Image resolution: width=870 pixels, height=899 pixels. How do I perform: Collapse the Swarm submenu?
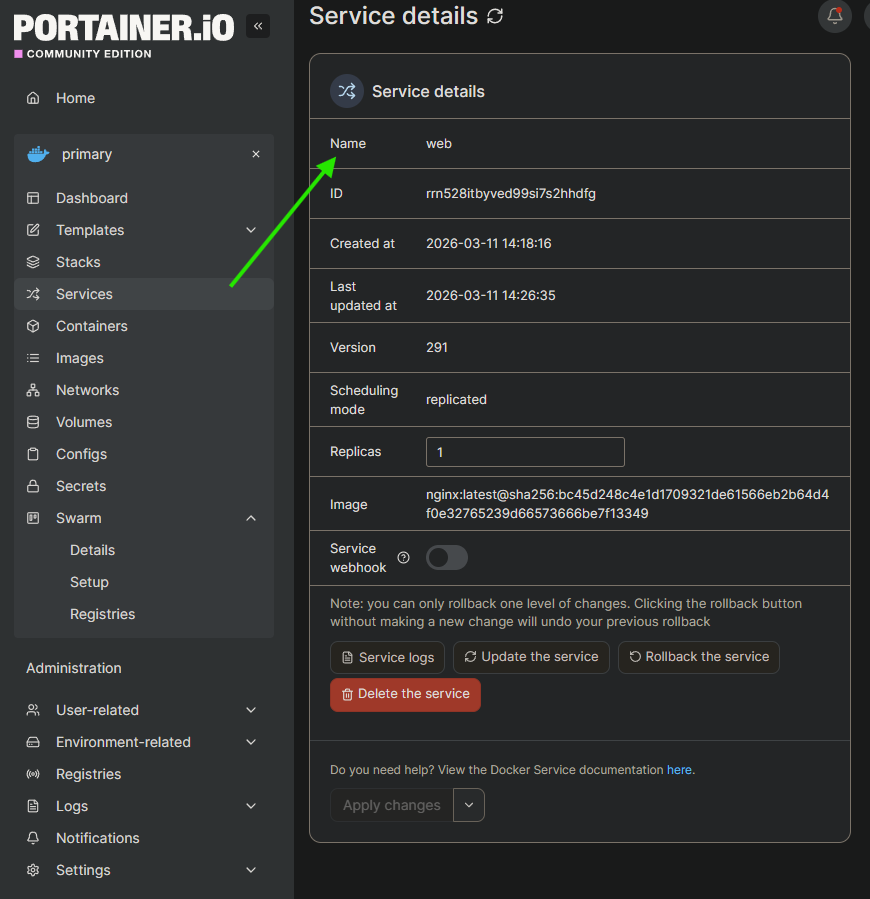pyautogui.click(x=251, y=518)
